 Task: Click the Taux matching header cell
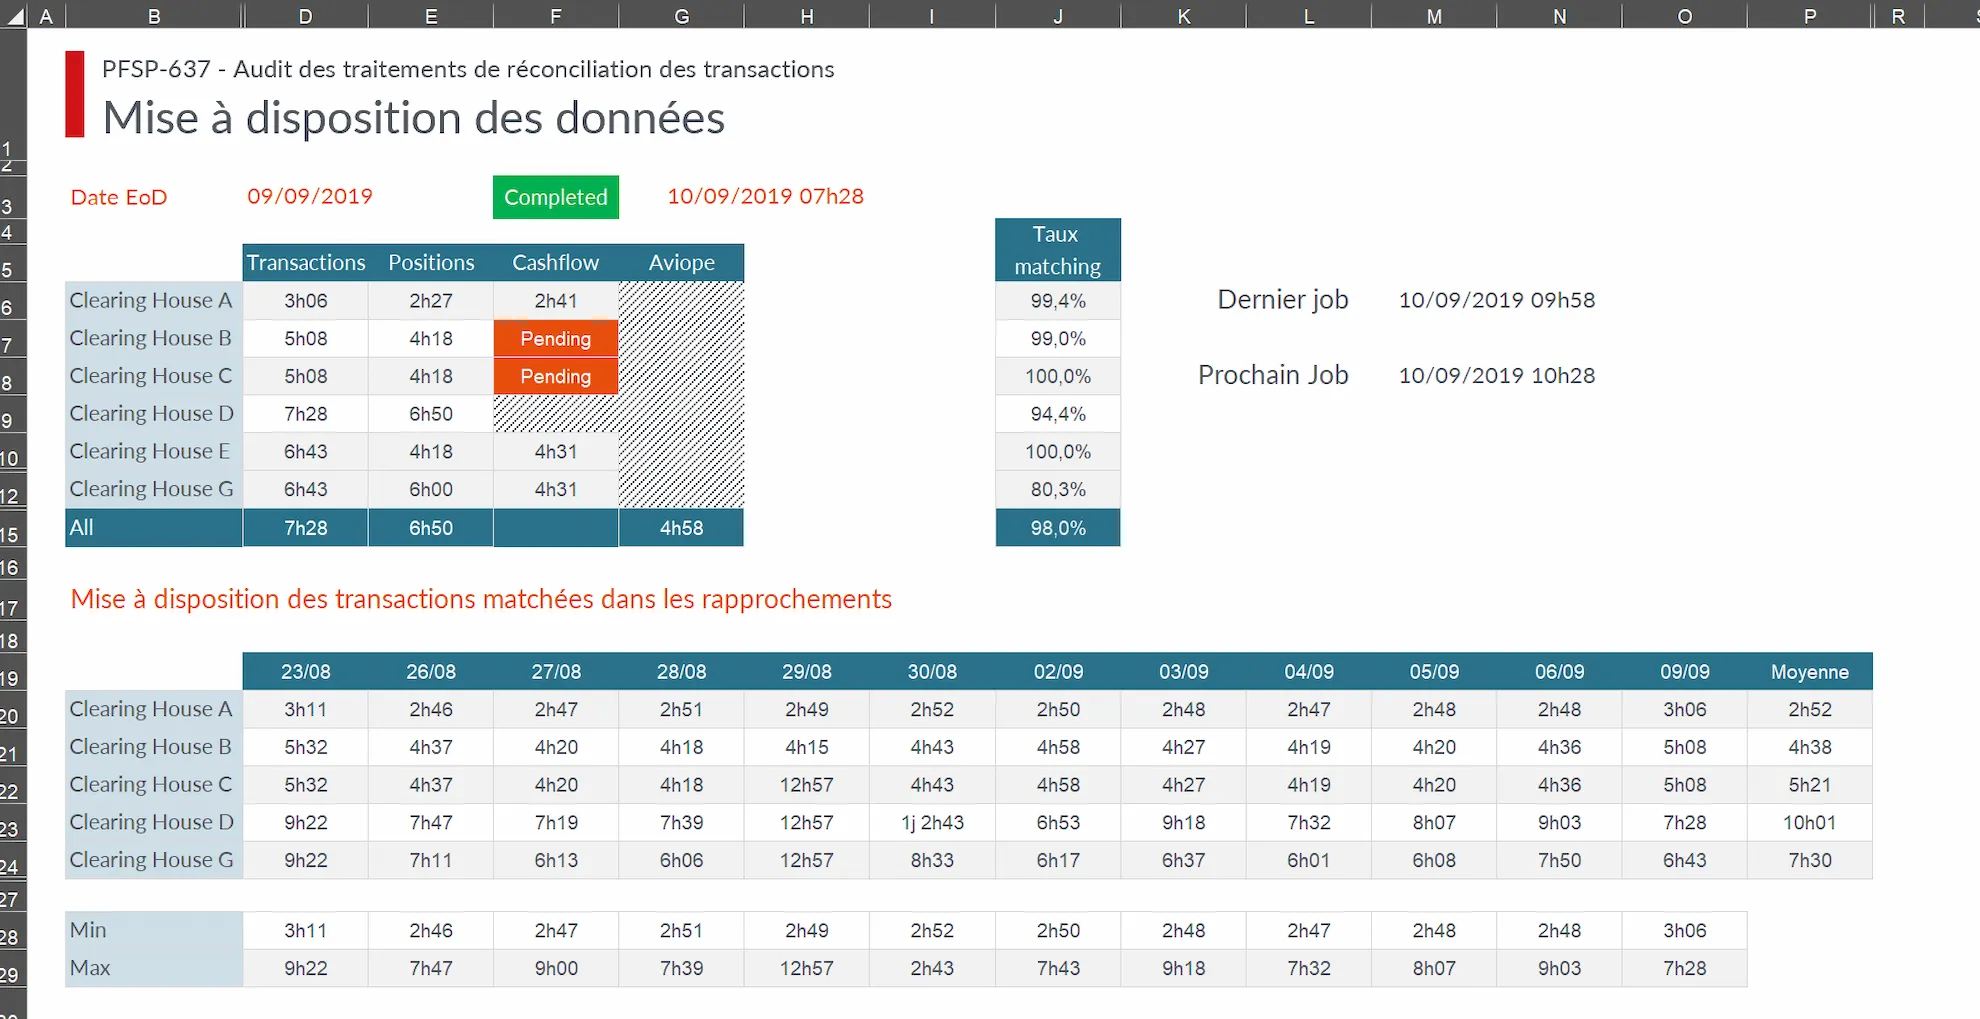(x=1057, y=249)
